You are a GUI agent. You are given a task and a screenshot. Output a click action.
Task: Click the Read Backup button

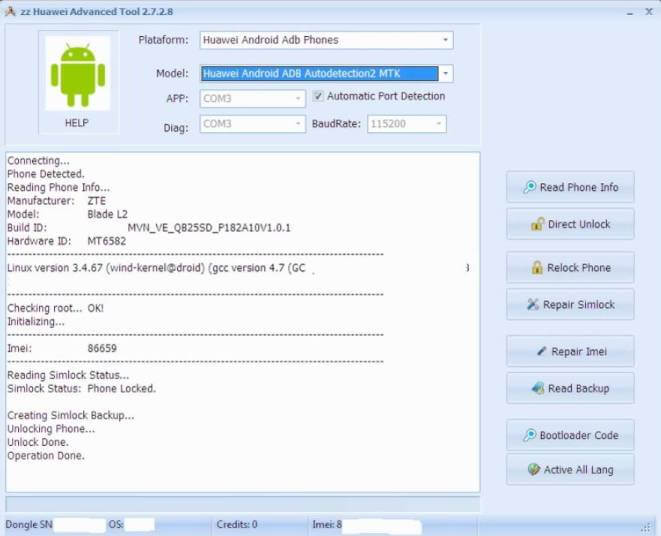point(570,388)
